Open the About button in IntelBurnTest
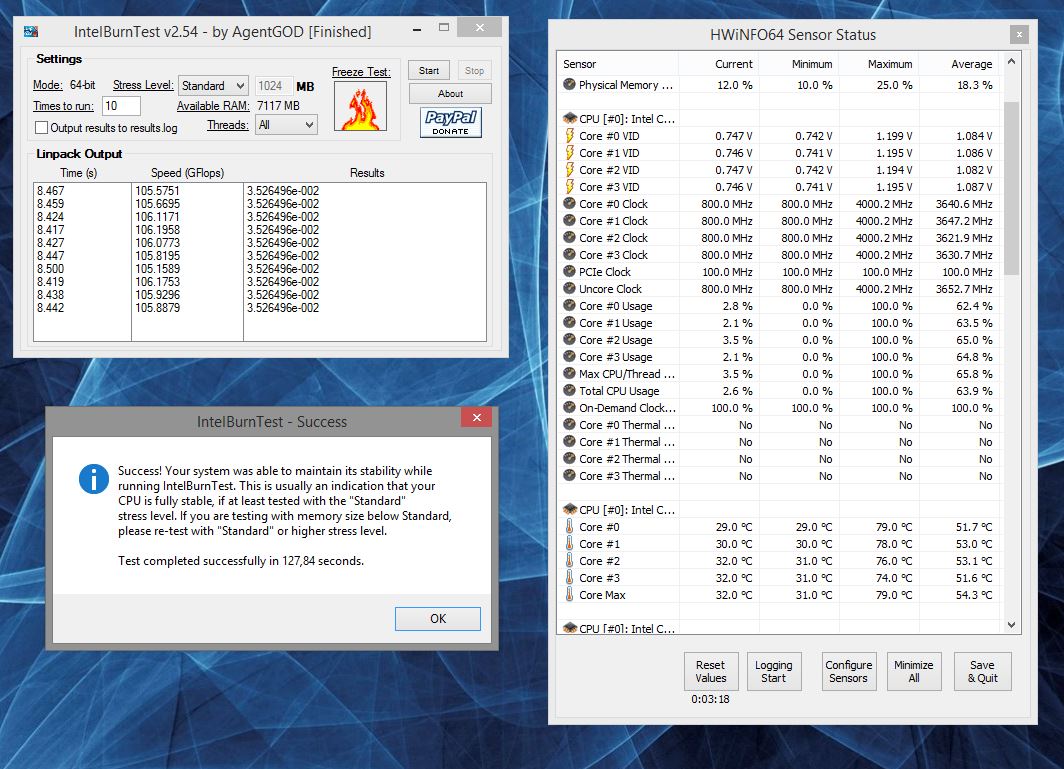 tap(450, 94)
